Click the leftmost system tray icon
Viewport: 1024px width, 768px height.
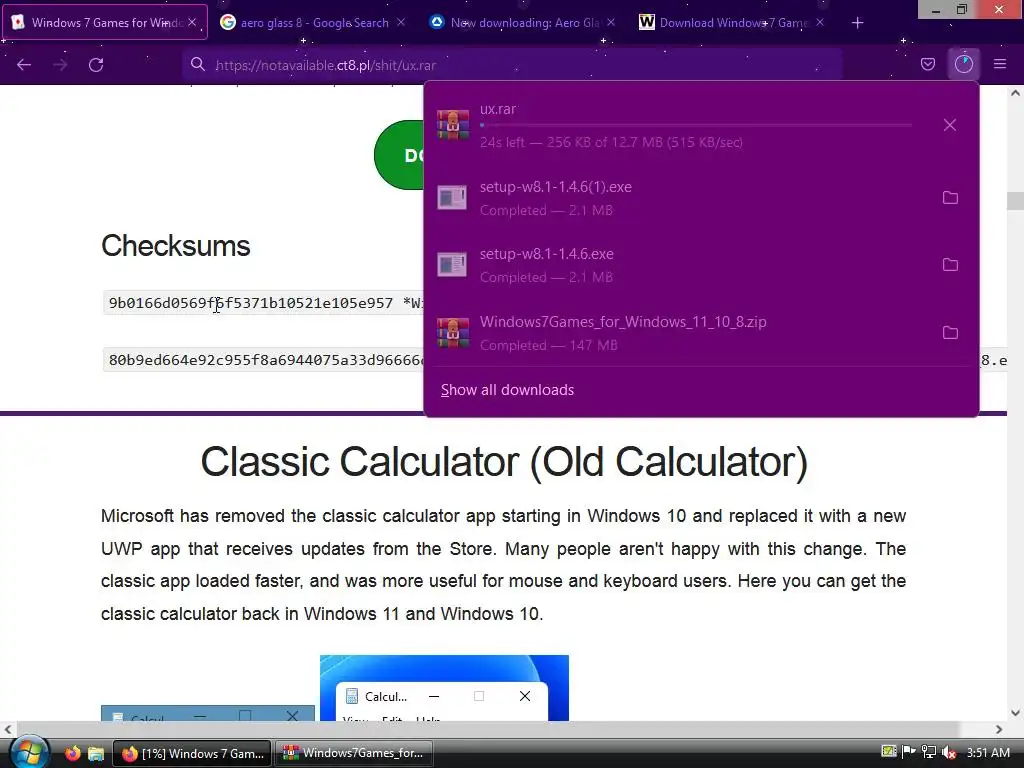pyautogui.click(x=889, y=752)
